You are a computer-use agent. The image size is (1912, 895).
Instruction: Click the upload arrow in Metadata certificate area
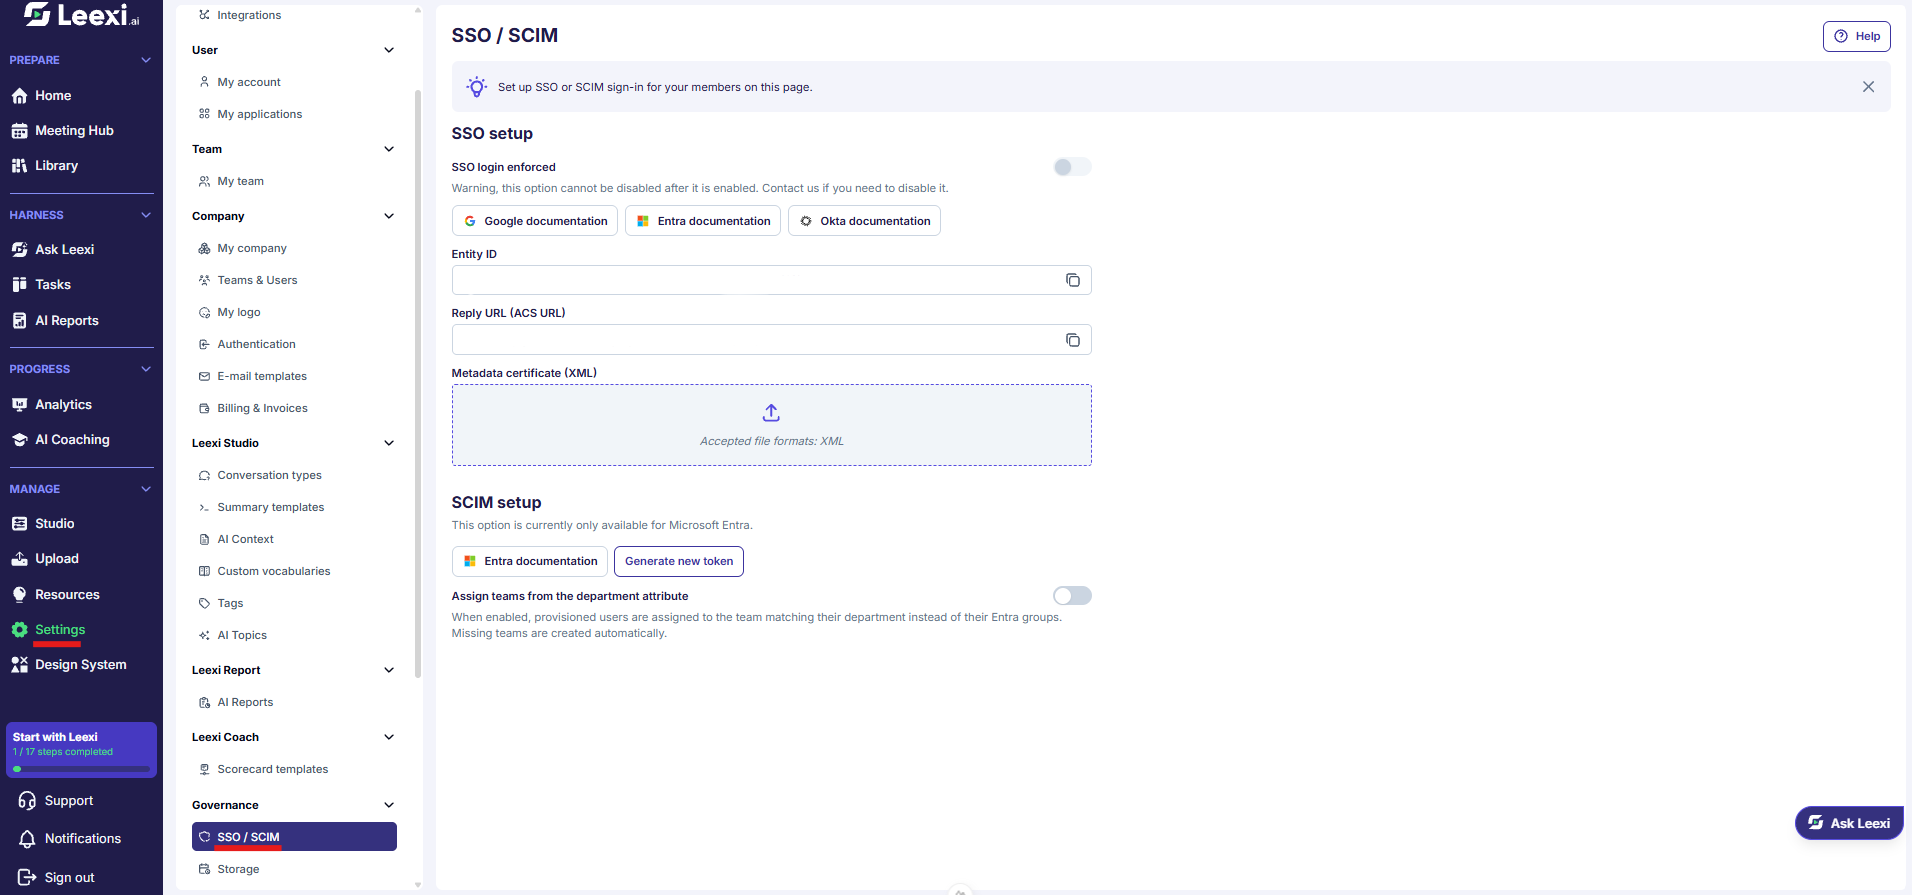(x=771, y=412)
